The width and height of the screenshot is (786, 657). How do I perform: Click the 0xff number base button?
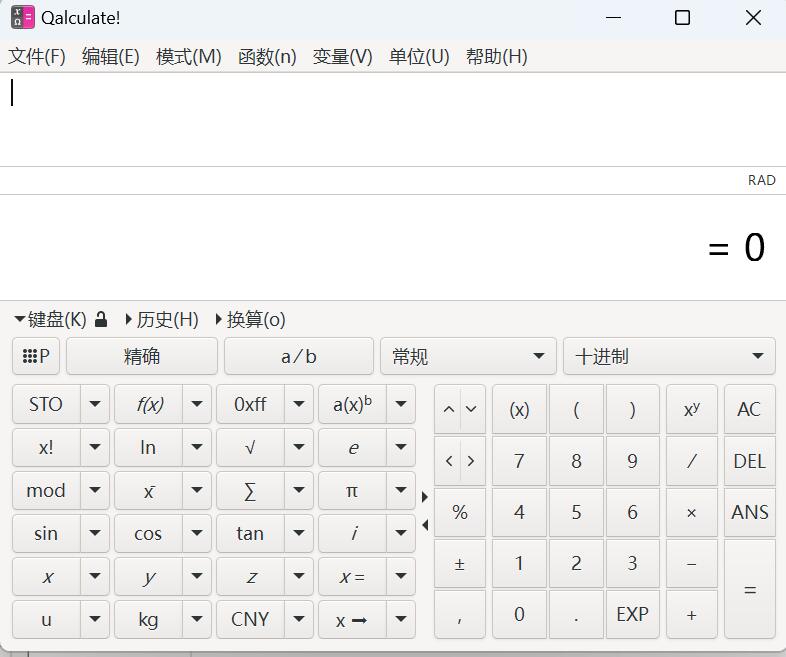click(251, 404)
